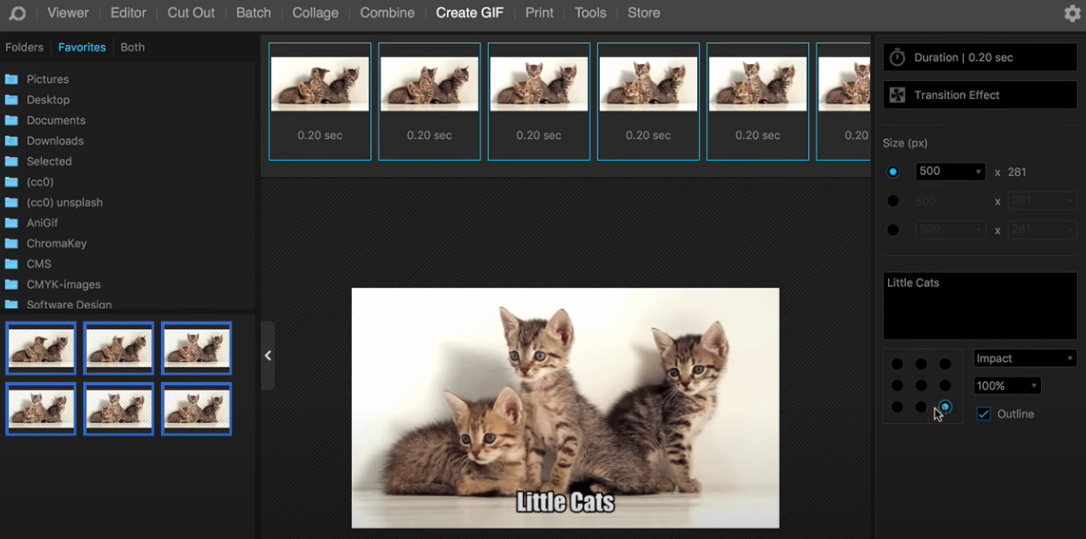The width and height of the screenshot is (1086, 539).
Task: Expand the 500 width dropdown
Action: coord(950,172)
